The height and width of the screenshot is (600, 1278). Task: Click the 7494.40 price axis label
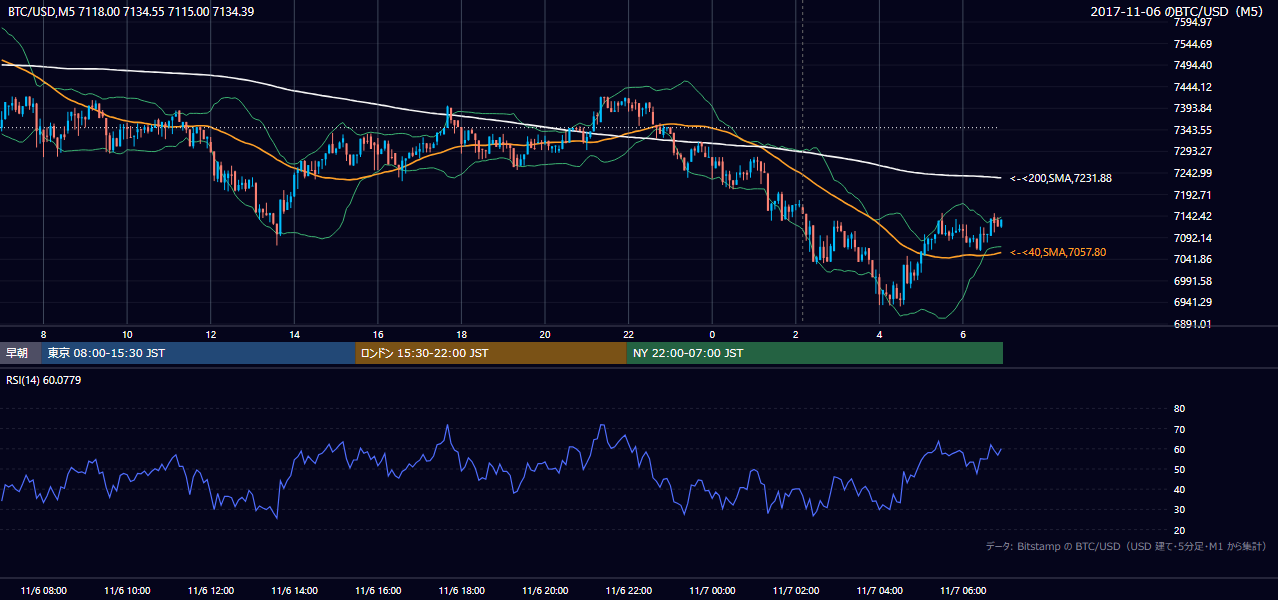pyautogui.click(x=1192, y=65)
